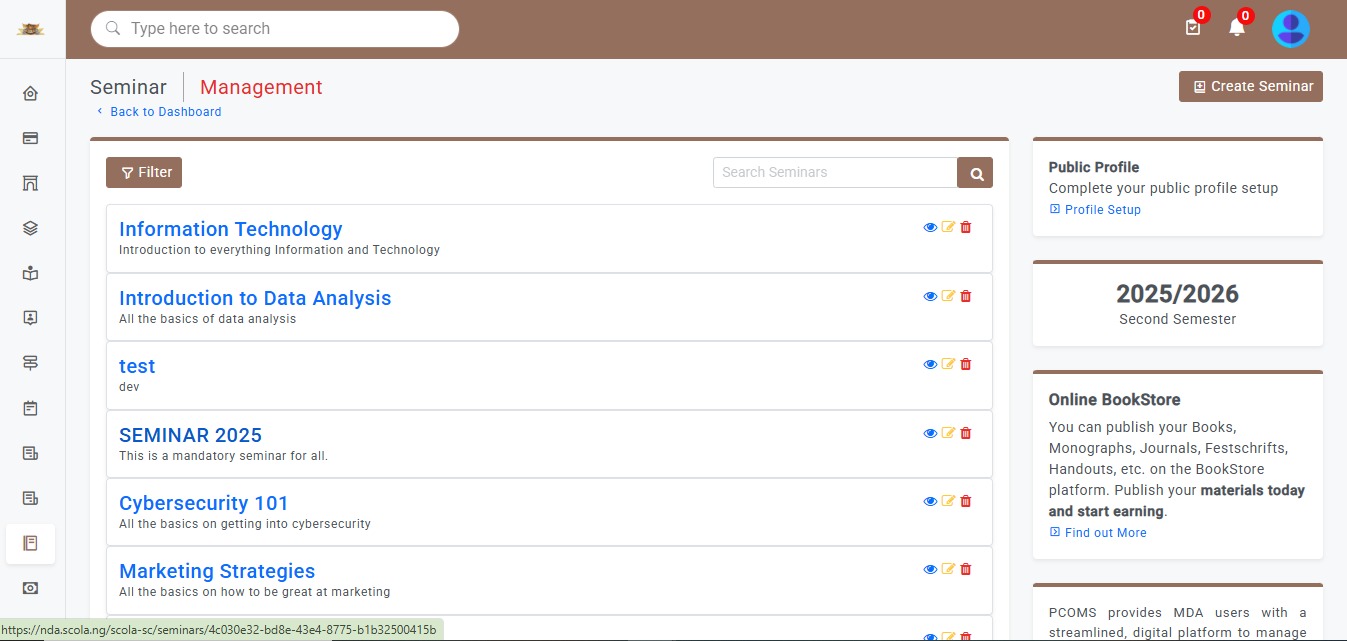The width and height of the screenshot is (1347, 641).
Task: Select the highlighted seminar book sidebar item
Action: click(30, 543)
